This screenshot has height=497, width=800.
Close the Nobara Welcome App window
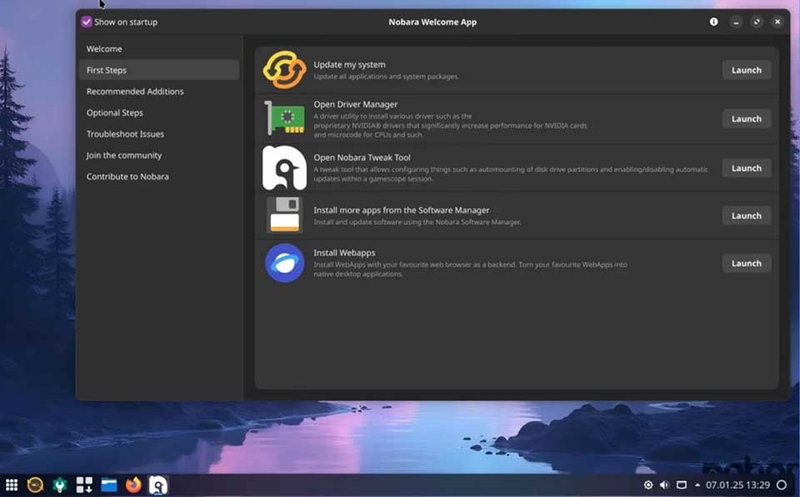778,22
